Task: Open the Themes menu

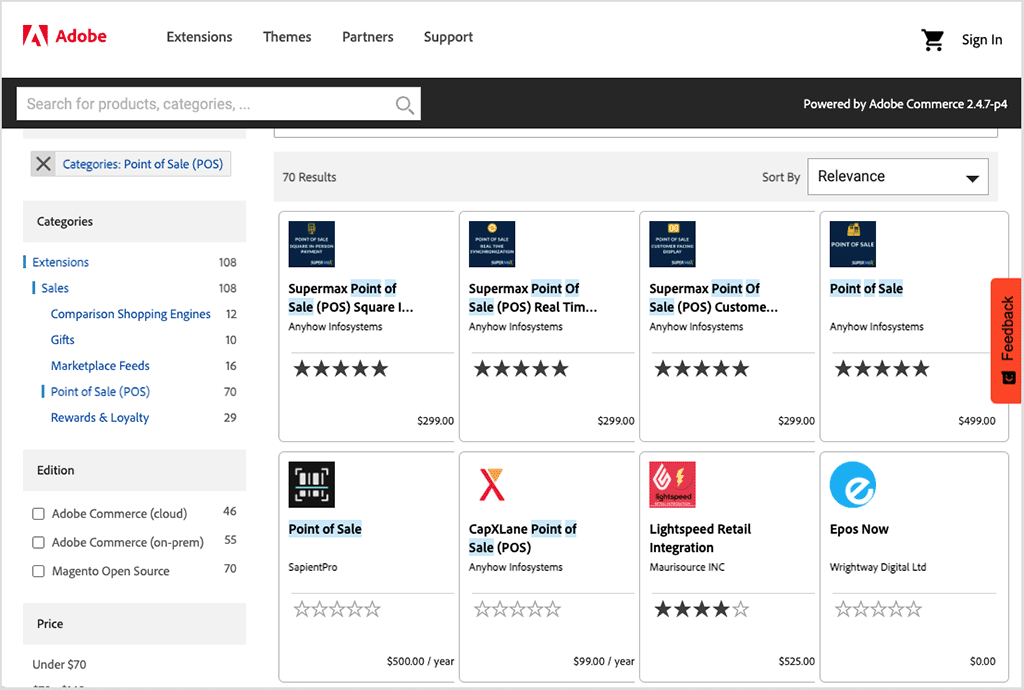Action: coord(287,37)
